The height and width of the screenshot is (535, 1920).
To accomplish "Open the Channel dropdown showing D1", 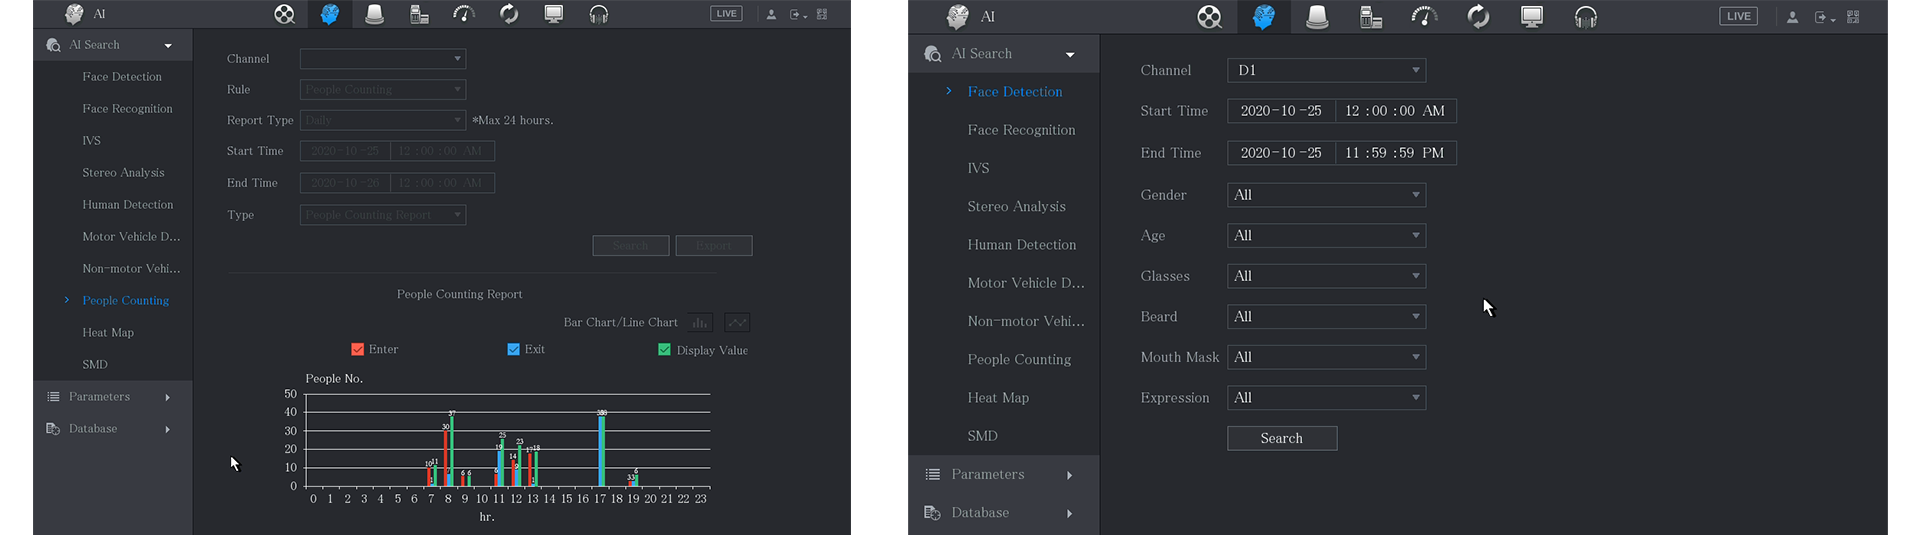I will coord(1326,70).
